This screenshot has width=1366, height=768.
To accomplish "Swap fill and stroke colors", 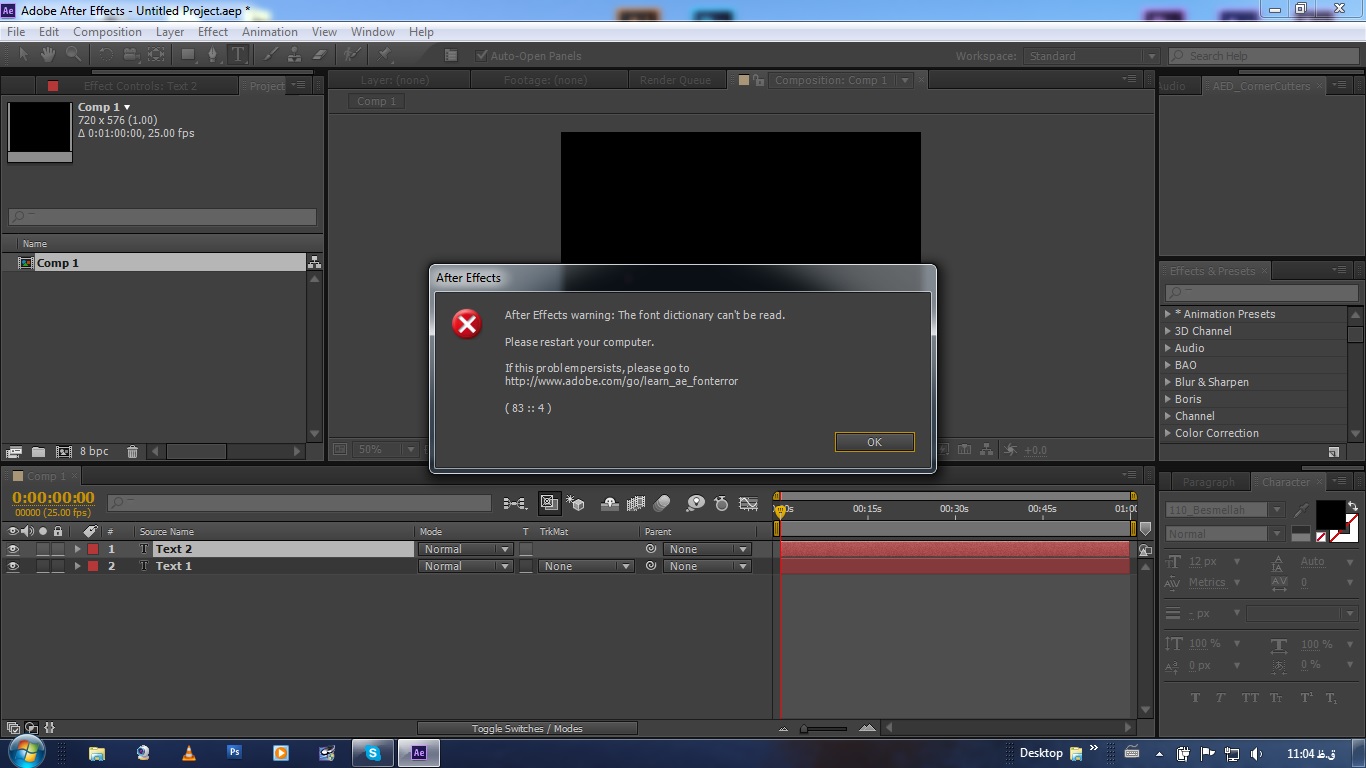I will [1353, 506].
